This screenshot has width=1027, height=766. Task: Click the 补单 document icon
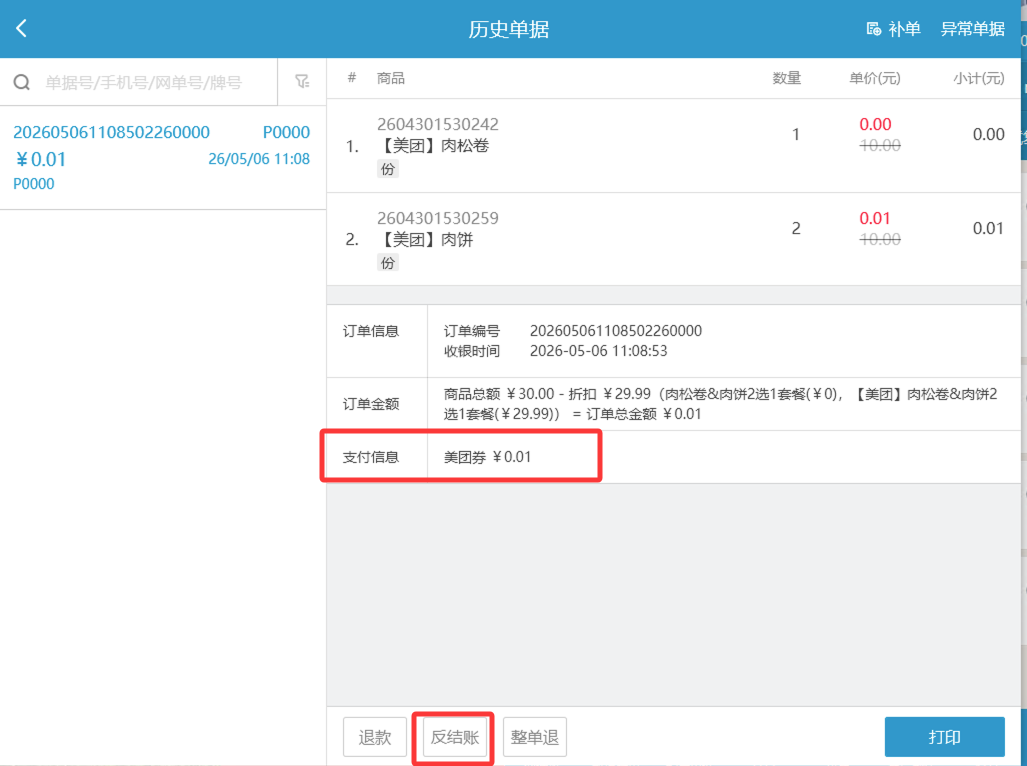click(x=874, y=29)
